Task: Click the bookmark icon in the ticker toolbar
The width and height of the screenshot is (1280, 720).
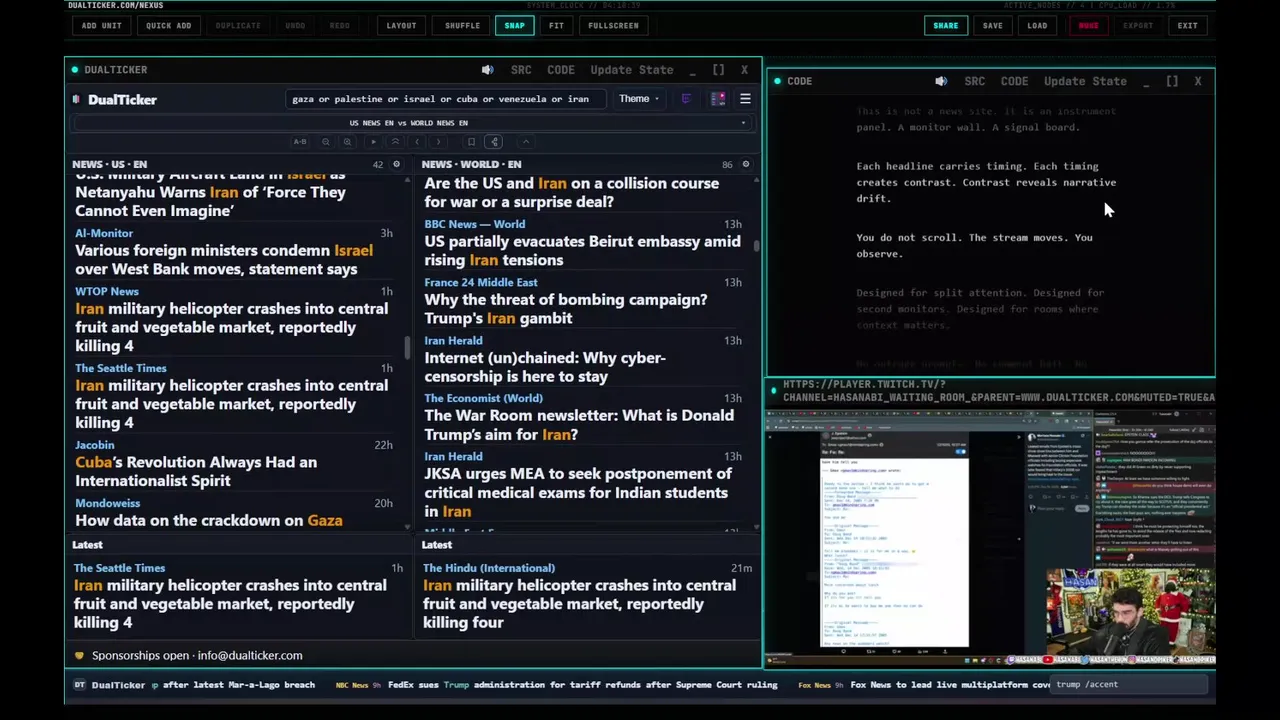Action: click(472, 142)
